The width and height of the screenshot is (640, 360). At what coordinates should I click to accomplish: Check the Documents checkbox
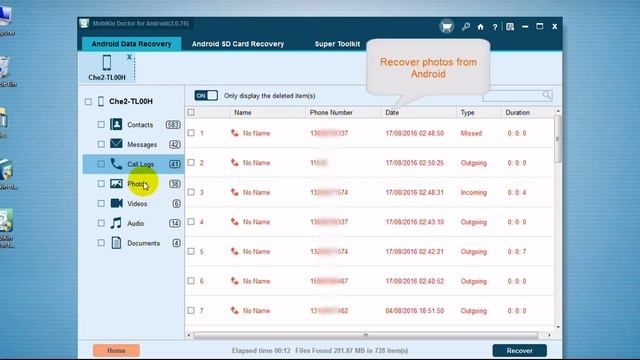[x=101, y=243]
